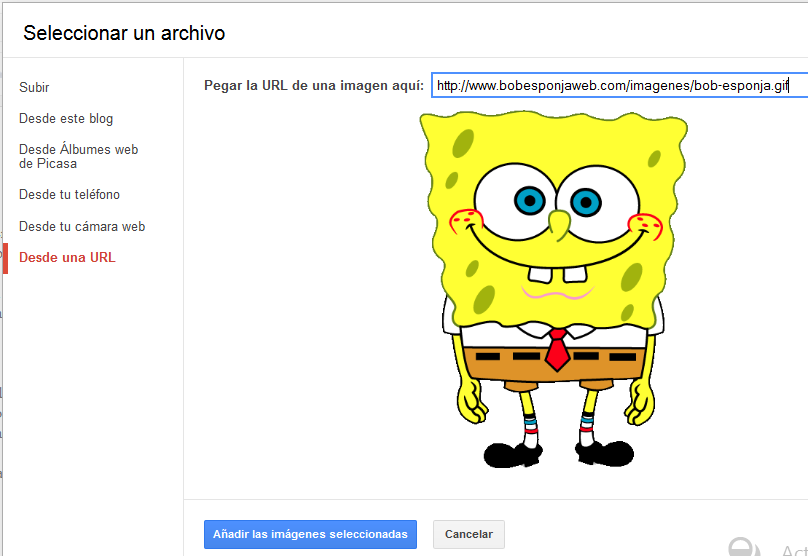Click the 'Pegar la URL de una imagen aquí' label
808x556 pixels.
pos(314,86)
